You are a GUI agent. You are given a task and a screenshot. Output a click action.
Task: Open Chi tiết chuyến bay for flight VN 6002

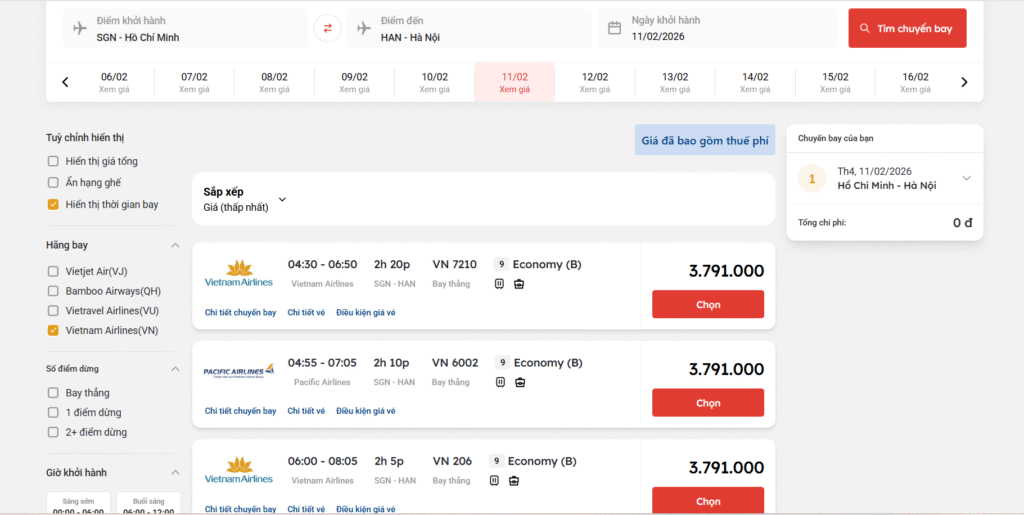pyautogui.click(x=240, y=411)
